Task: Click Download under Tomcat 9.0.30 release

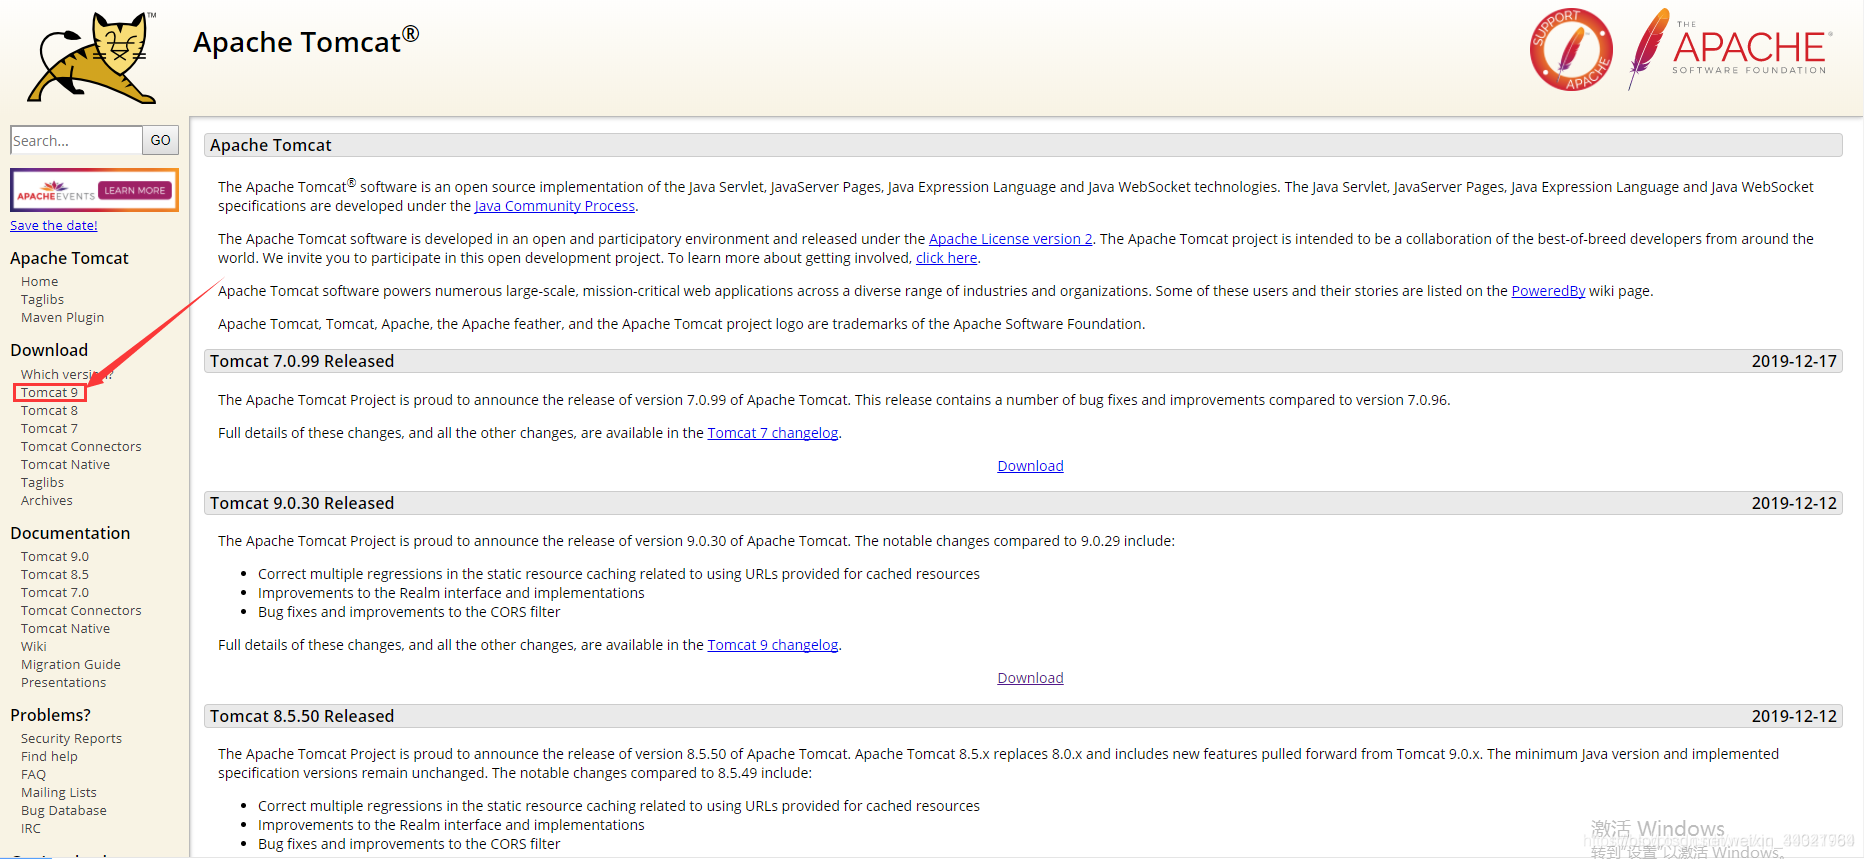Action: (x=1030, y=678)
